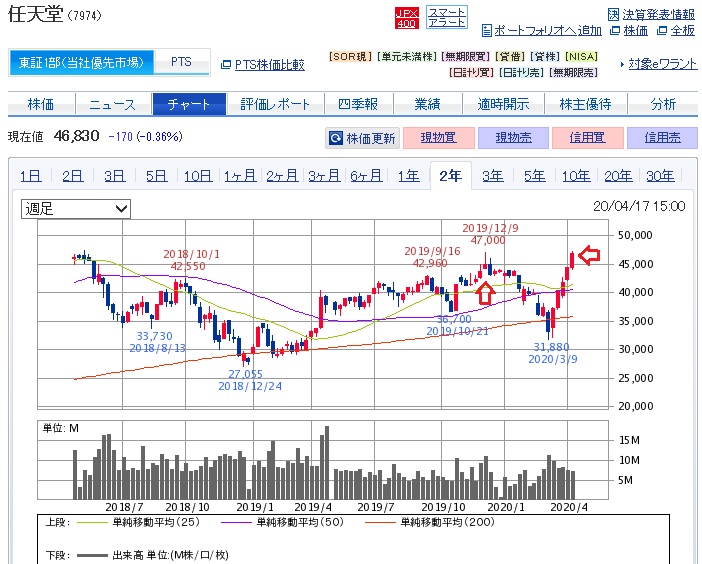
Task: Select the 10年 chart range
Action: [x=576, y=176]
